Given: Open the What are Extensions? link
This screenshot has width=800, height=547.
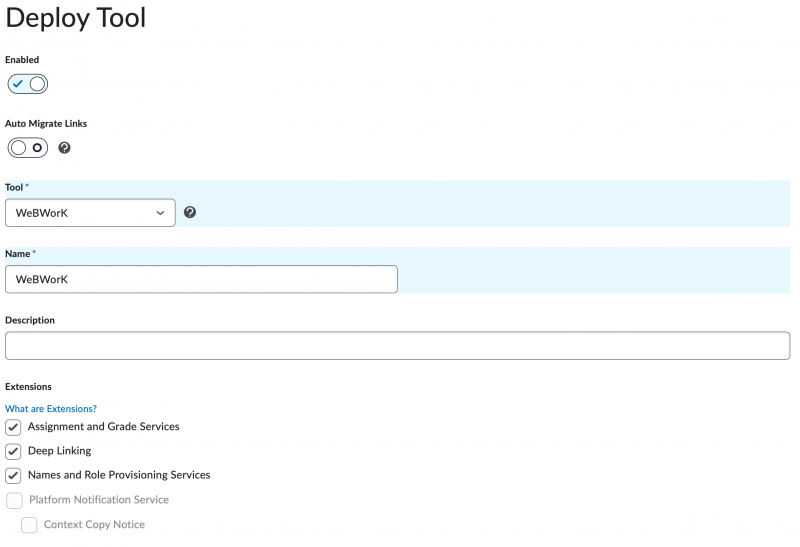Looking at the screenshot, I should point(51,409).
